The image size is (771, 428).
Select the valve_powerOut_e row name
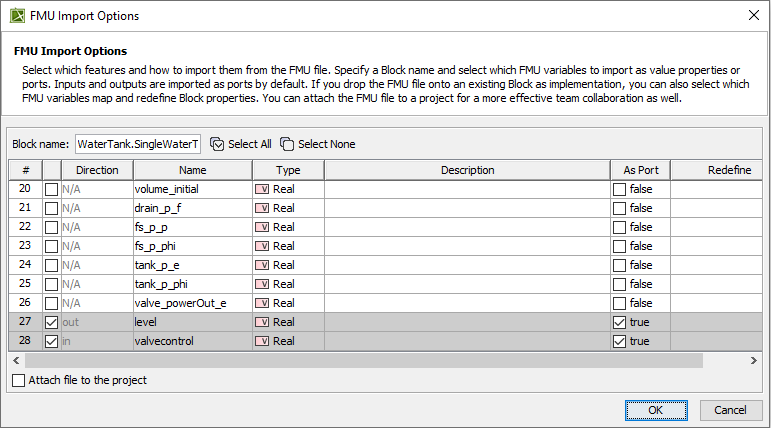click(x=181, y=303)
